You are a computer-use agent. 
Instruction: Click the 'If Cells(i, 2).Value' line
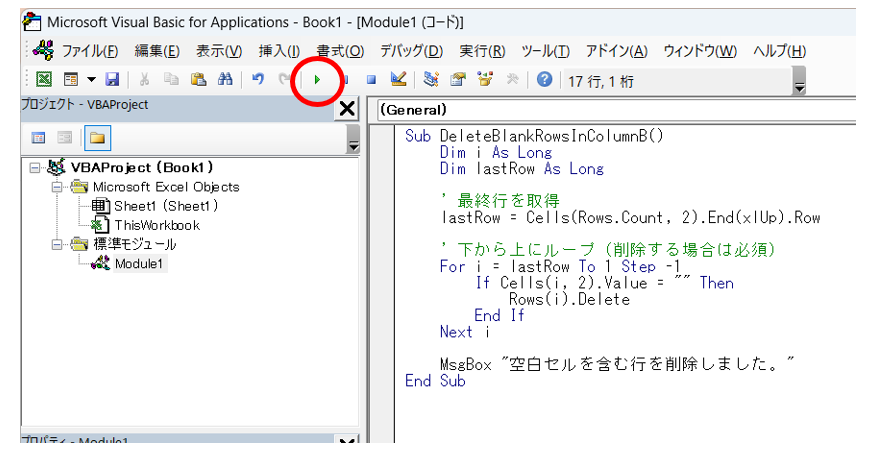605,283
